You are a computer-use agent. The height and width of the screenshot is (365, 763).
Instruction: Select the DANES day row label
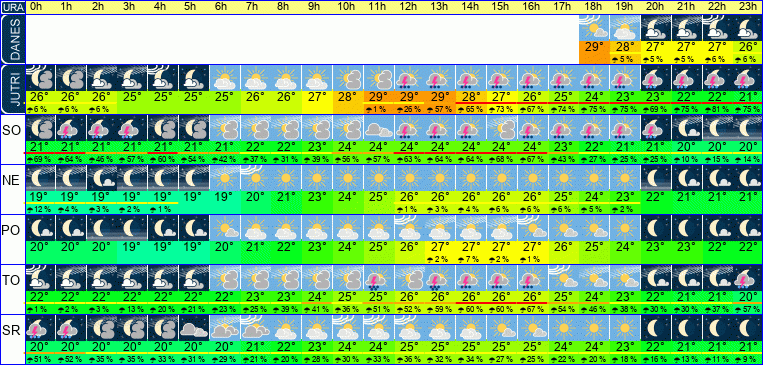[x=12, y=40]
